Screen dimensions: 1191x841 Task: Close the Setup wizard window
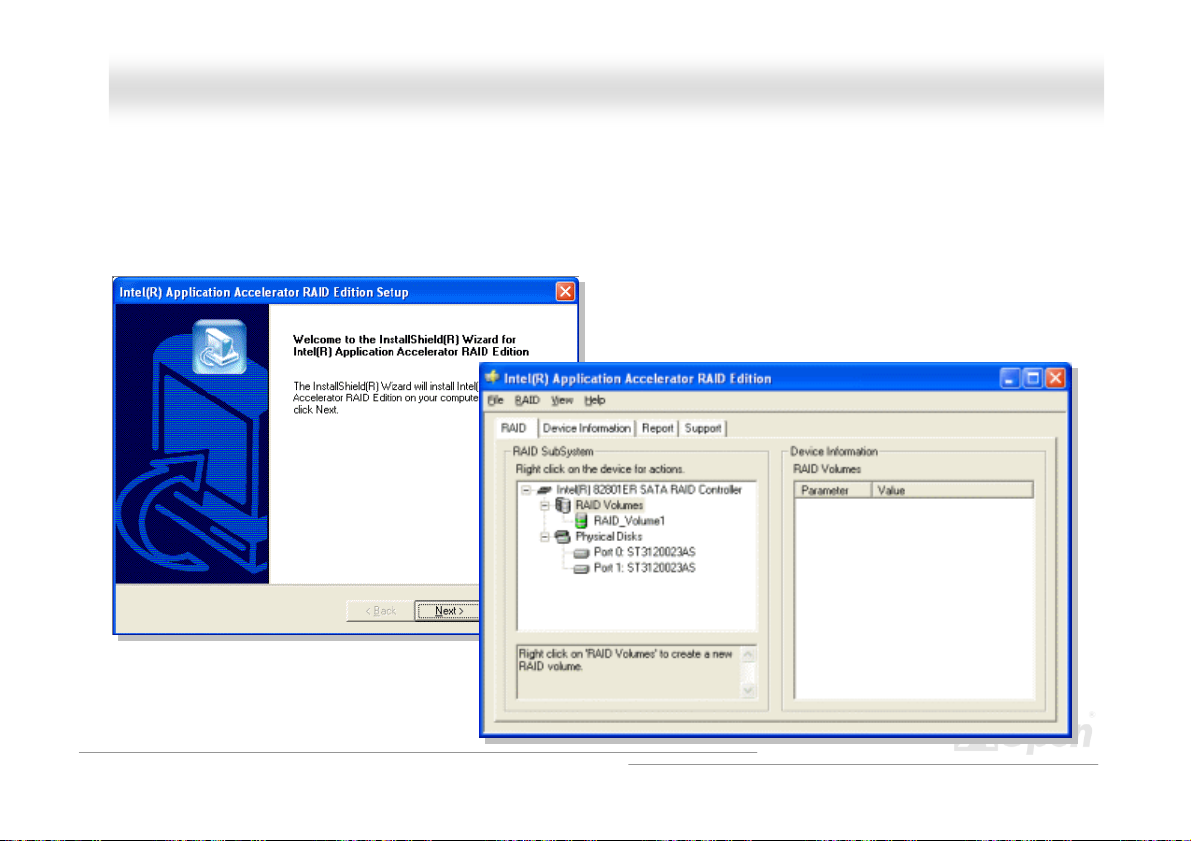565,292
